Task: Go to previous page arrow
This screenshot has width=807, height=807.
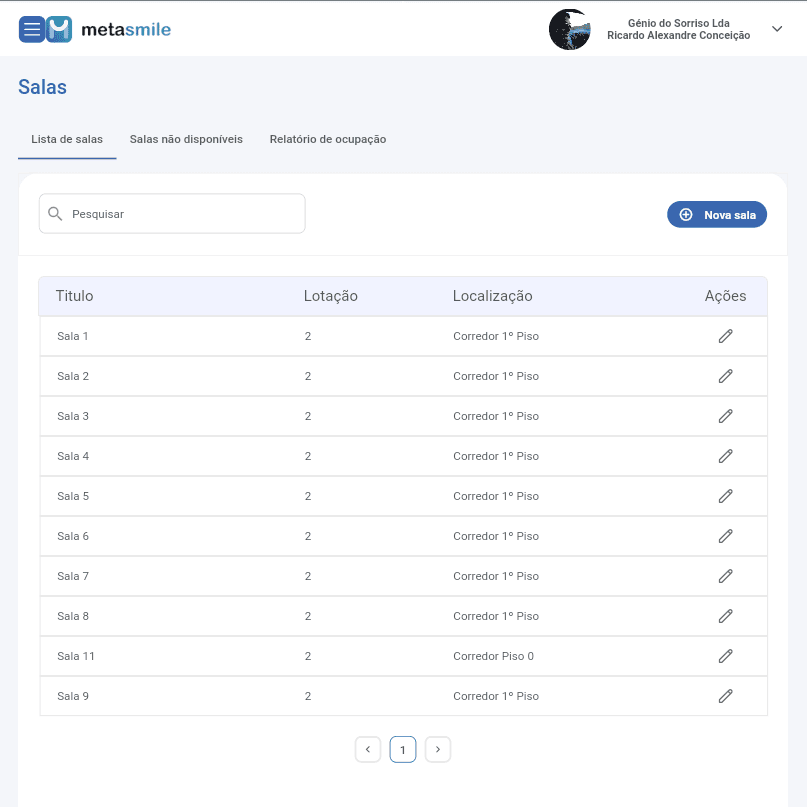Action: [368, 749]
